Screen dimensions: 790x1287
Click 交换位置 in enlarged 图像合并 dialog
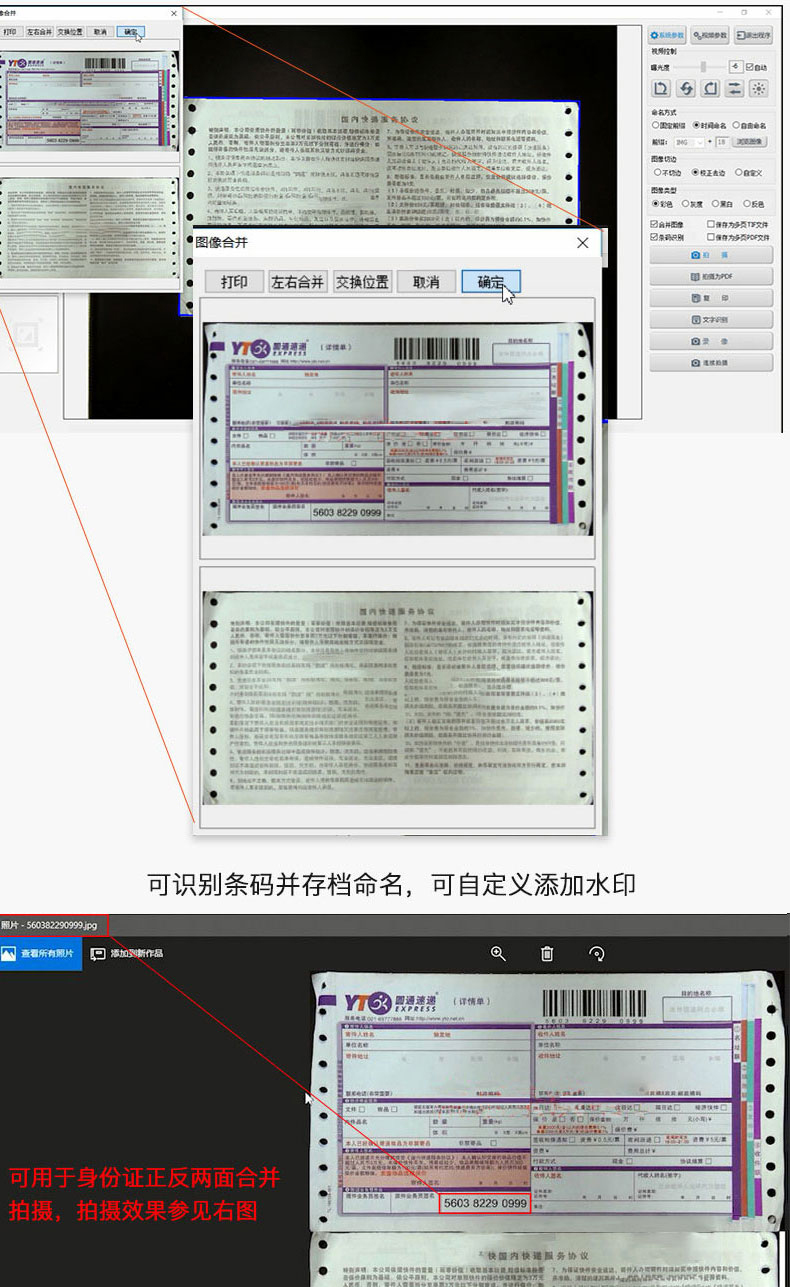point(362,282)
